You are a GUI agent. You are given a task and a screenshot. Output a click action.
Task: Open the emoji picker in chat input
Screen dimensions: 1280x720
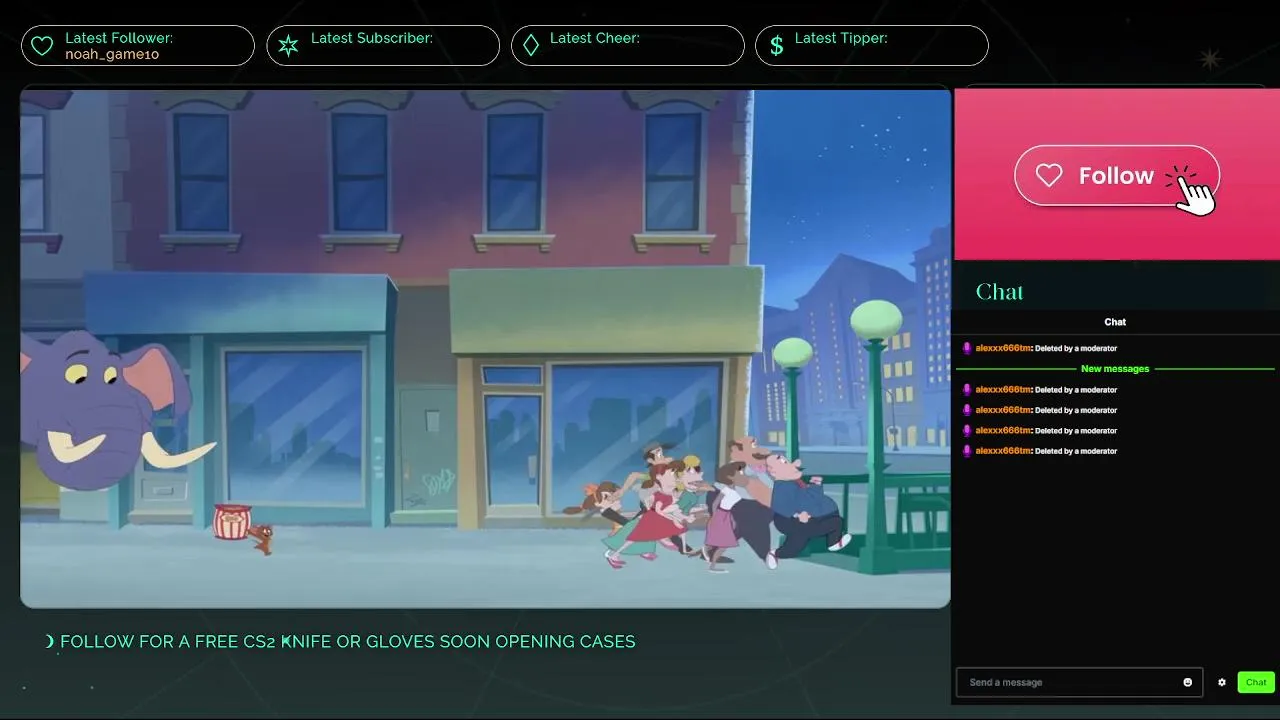[1188, 682]
